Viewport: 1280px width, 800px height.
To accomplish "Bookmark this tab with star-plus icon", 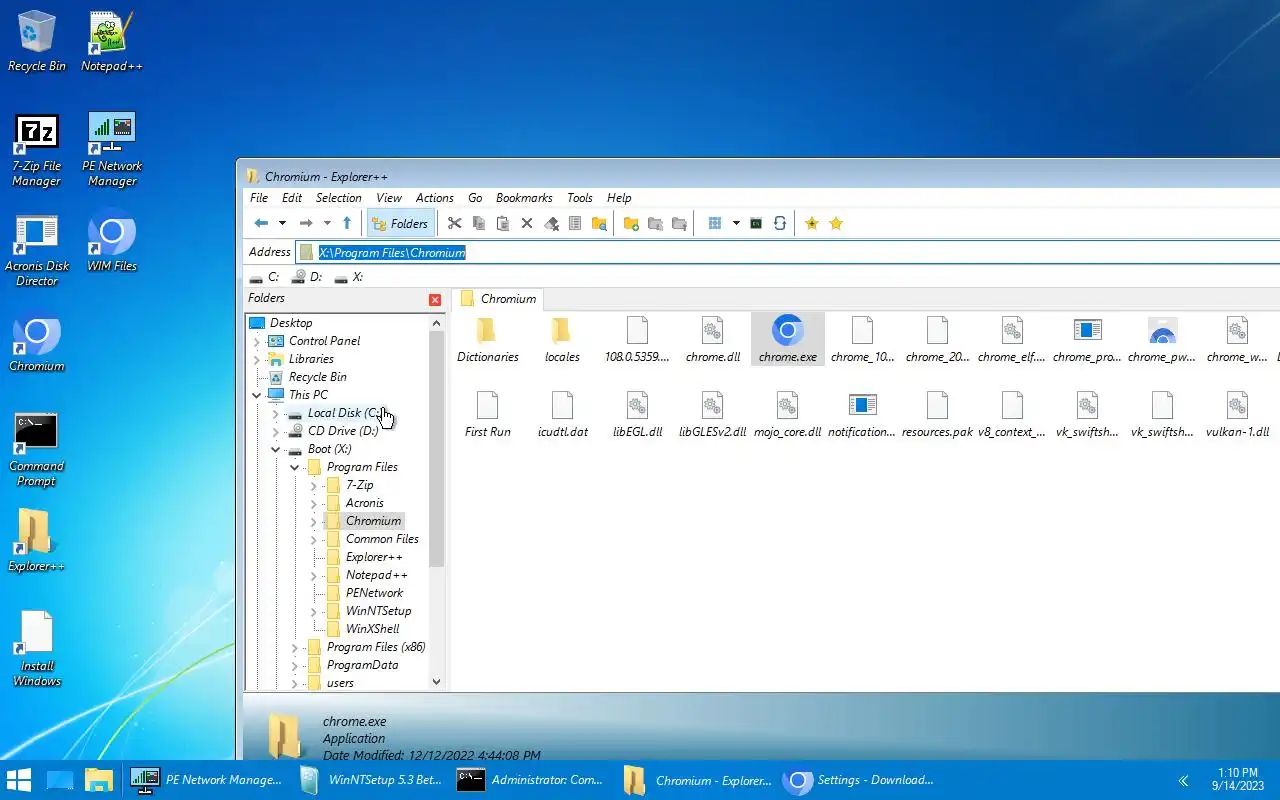I will 812,223.
